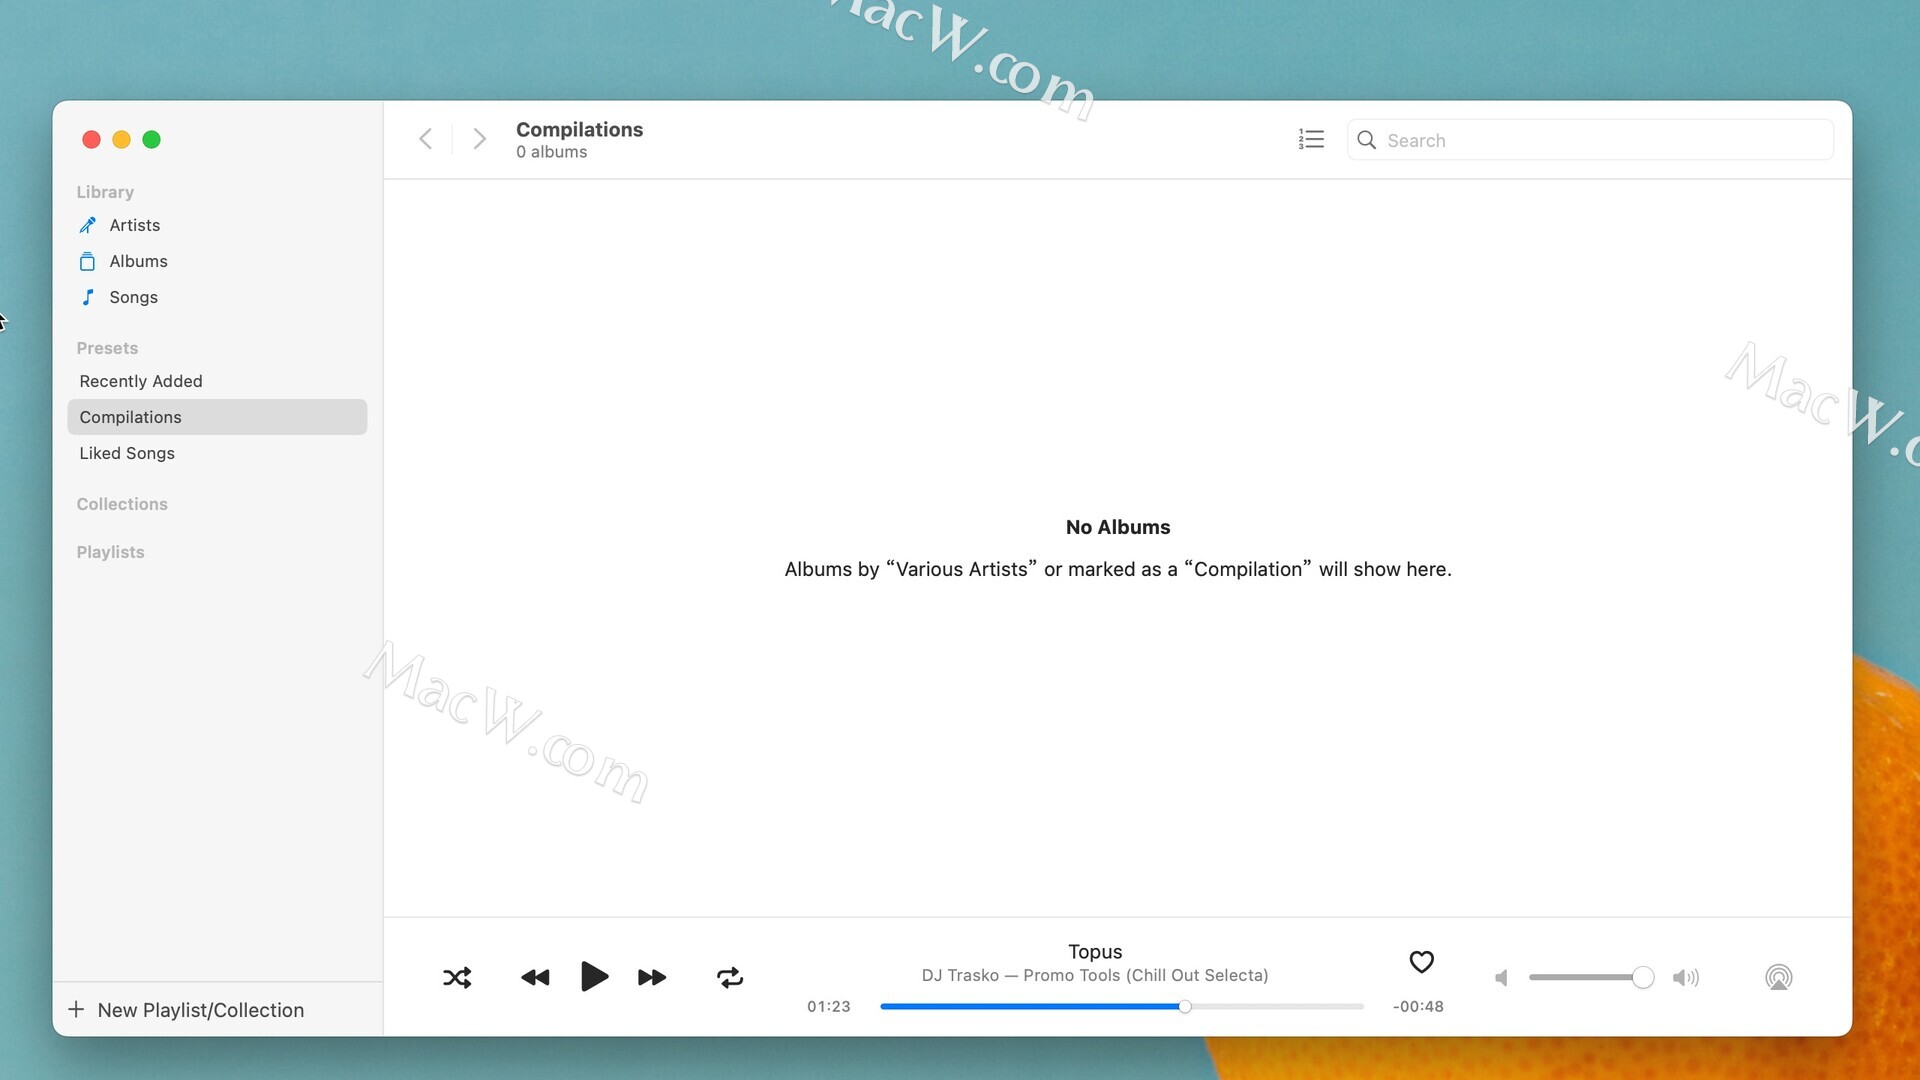Click the playback progress bar
This screenshot has height=1080, width=1920.
1122,1006
